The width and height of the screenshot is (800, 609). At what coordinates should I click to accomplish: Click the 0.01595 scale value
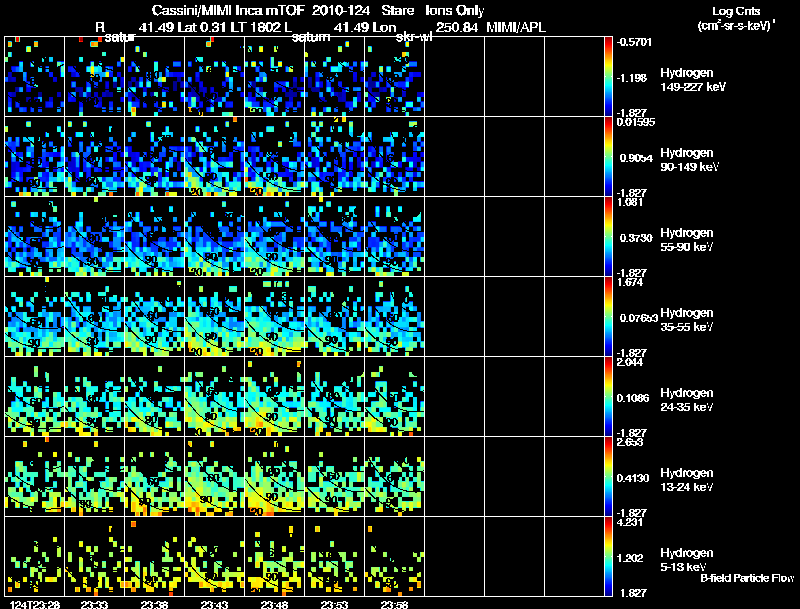click(x=636, y=122)
